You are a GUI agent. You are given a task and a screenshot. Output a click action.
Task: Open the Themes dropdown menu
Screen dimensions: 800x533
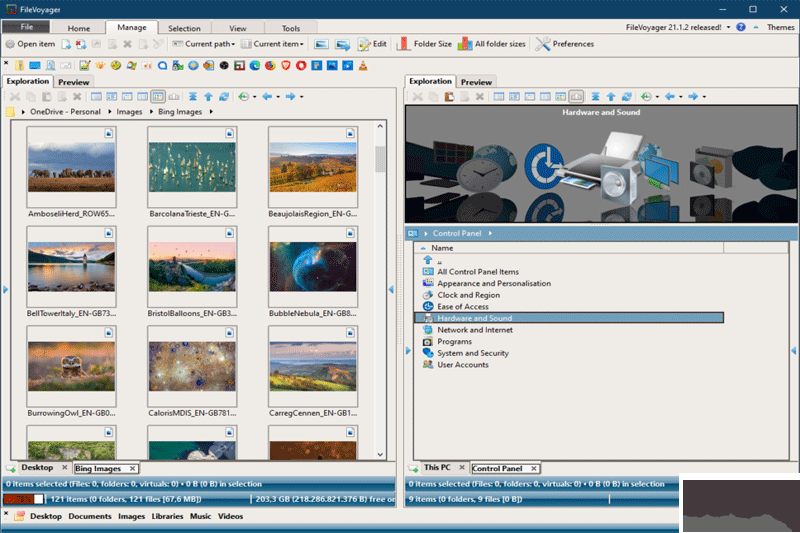click(780, 28)
